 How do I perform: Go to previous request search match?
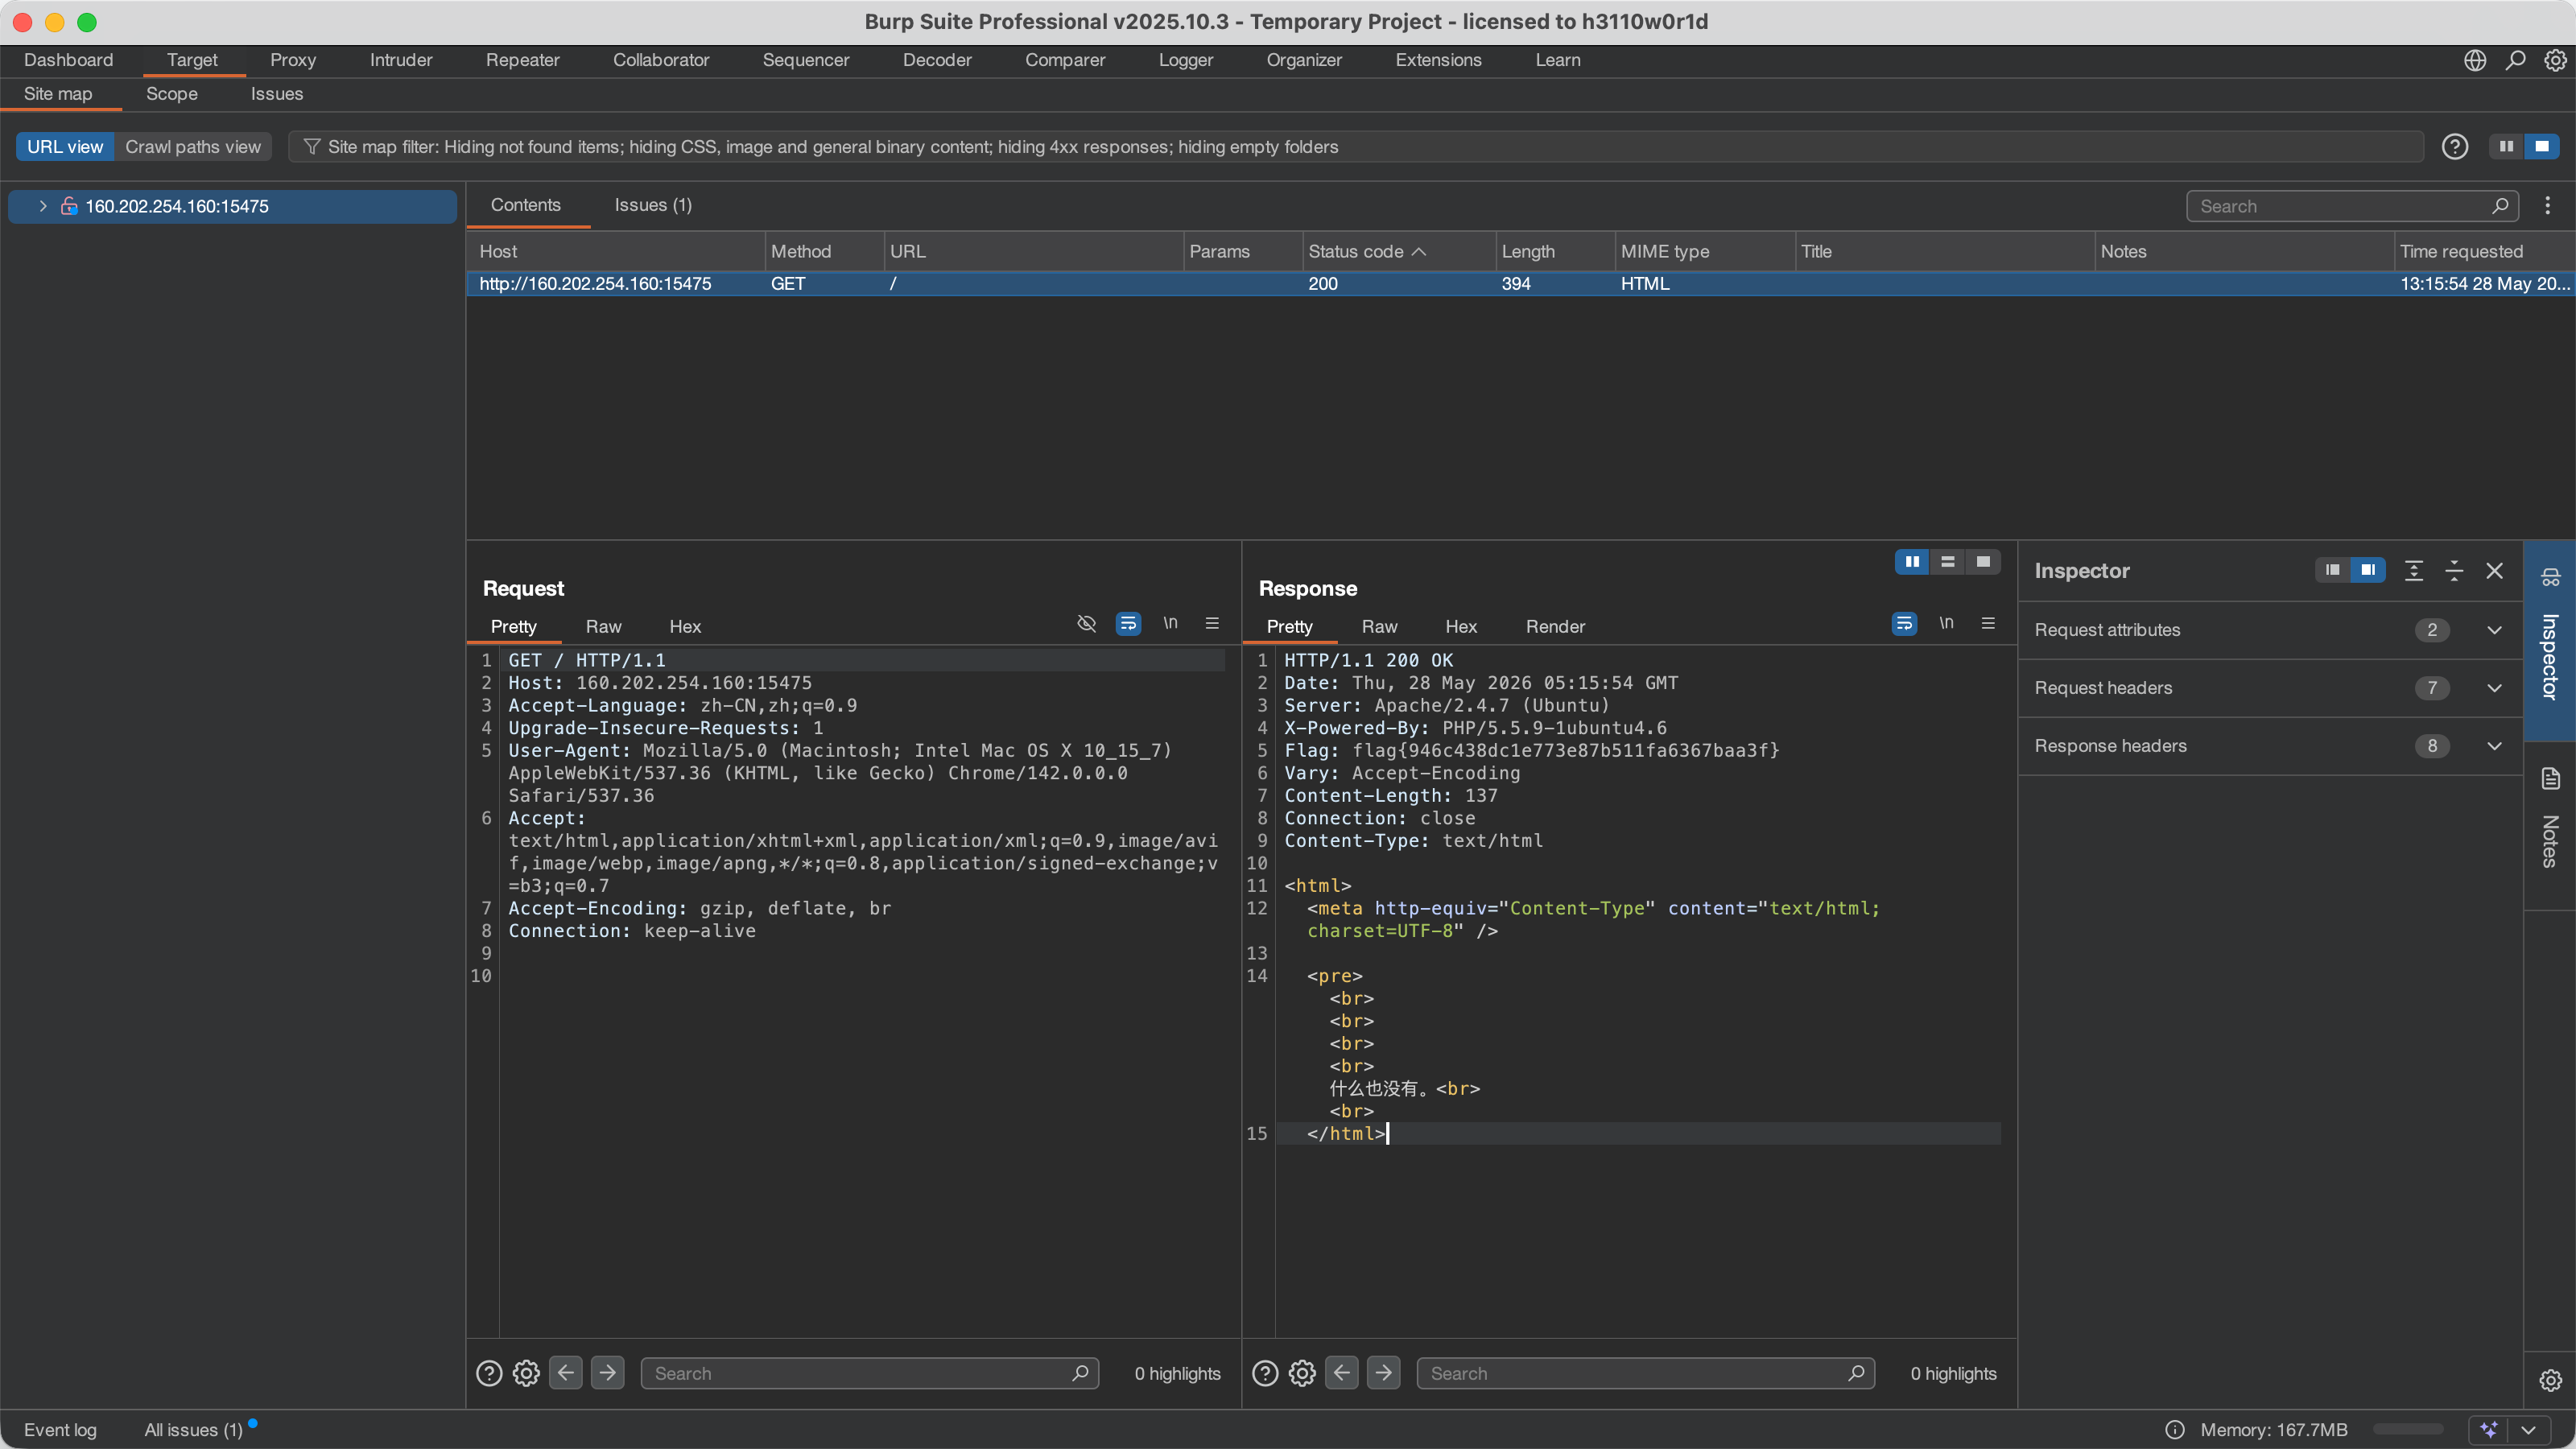[566, 1373]
